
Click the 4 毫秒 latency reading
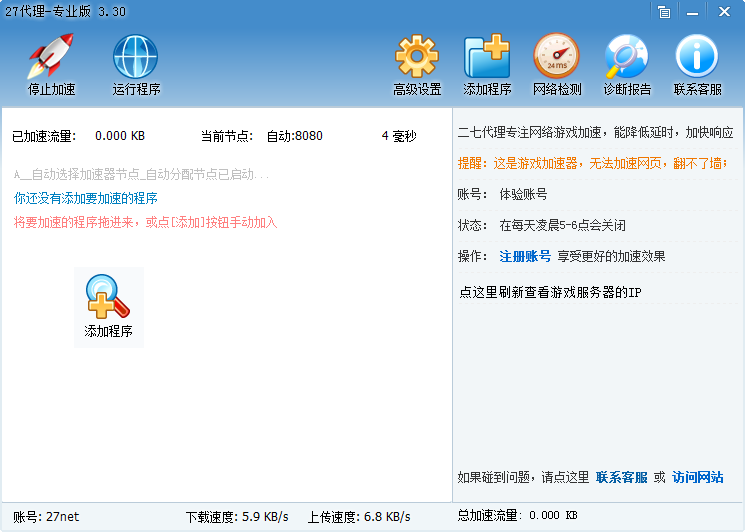coord(398,136)
